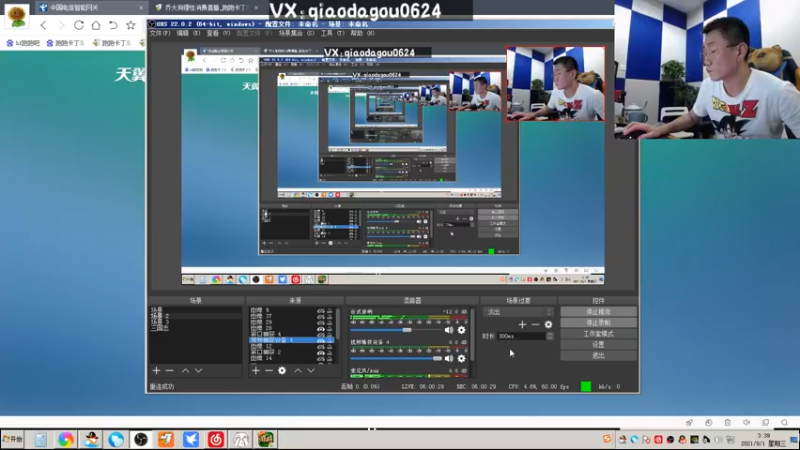Toggle visibility of source 图像 9
The width and height of the screenshot is (800, 450).
(320, 310)
